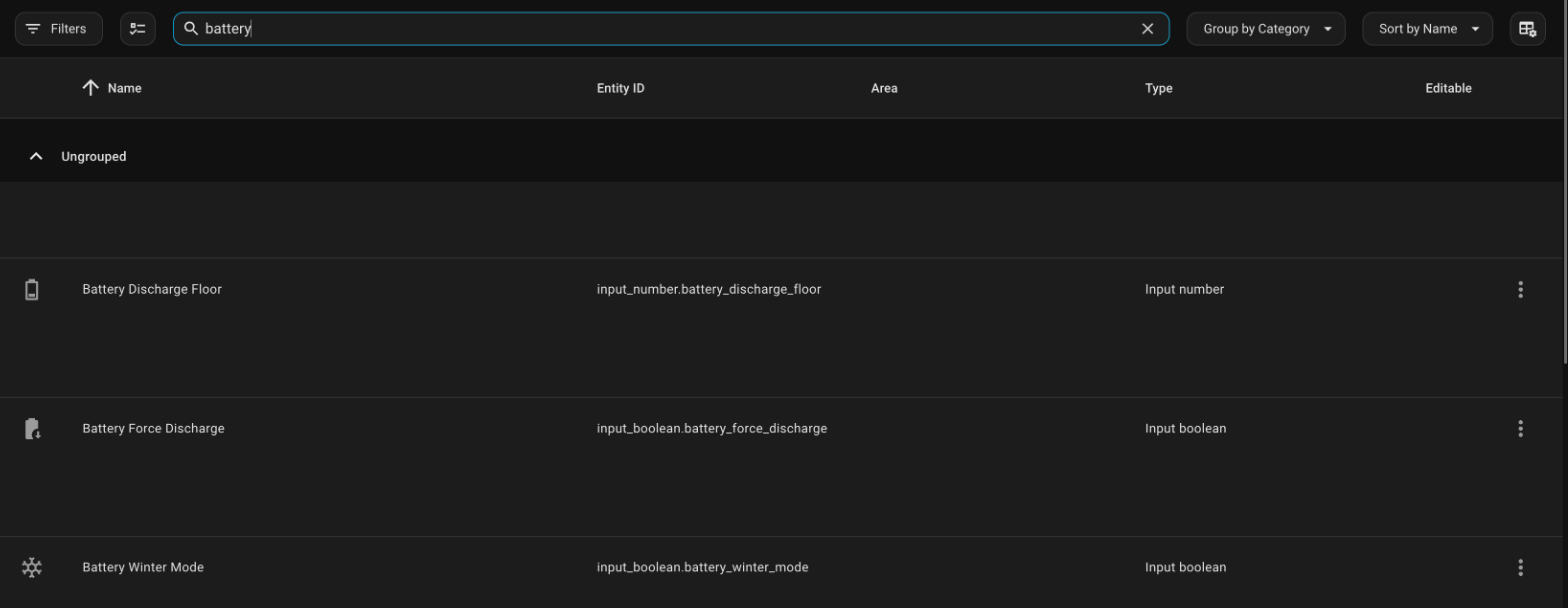Click the Battery Winter Mode snowflake icon
1568x608 pixels.
point(32,568)
